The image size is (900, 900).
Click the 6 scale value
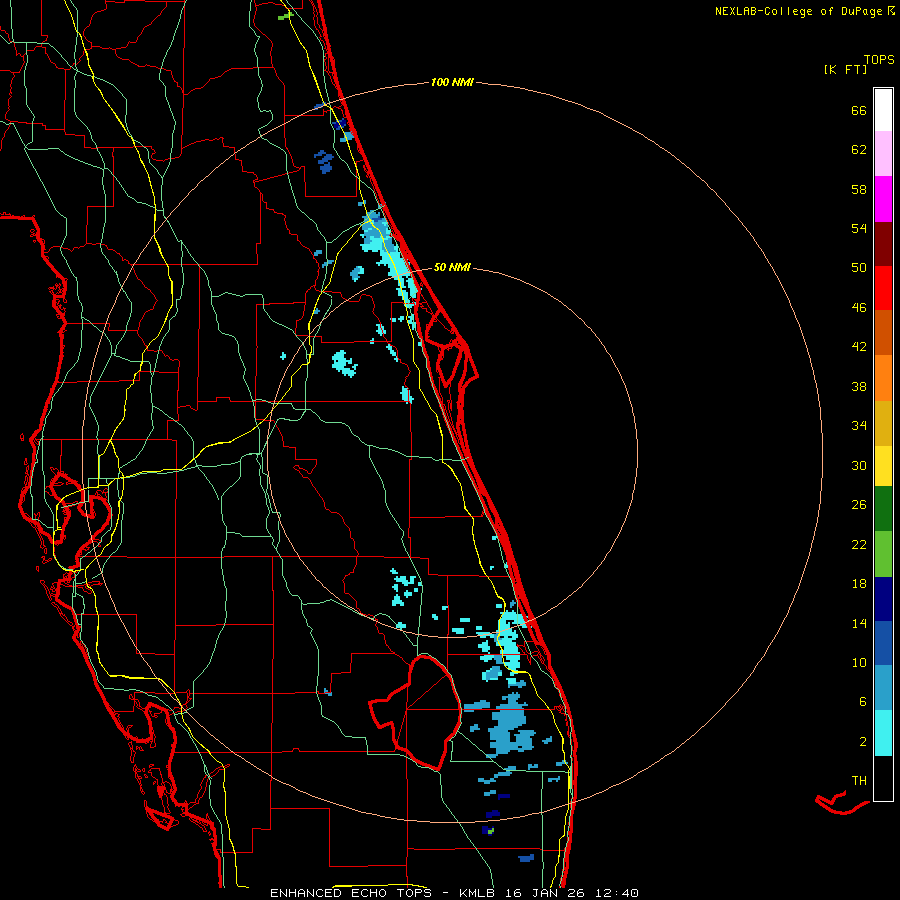[862, 702]
